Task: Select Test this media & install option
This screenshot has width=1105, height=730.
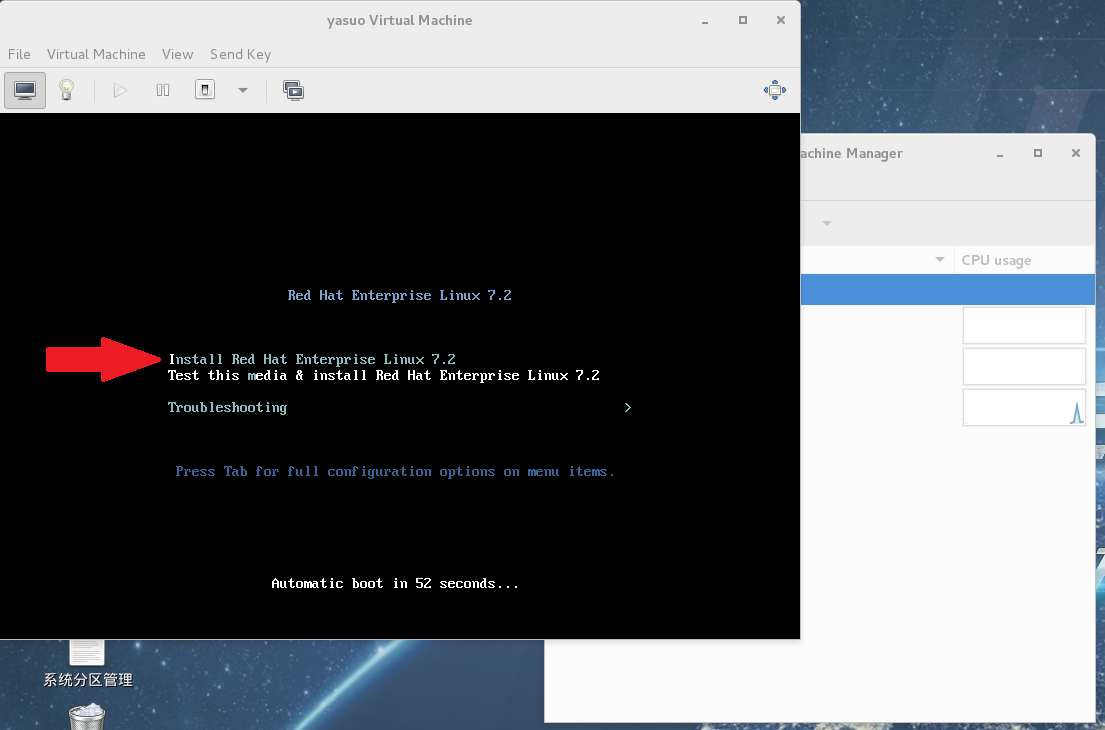Action: pos(384,376)
